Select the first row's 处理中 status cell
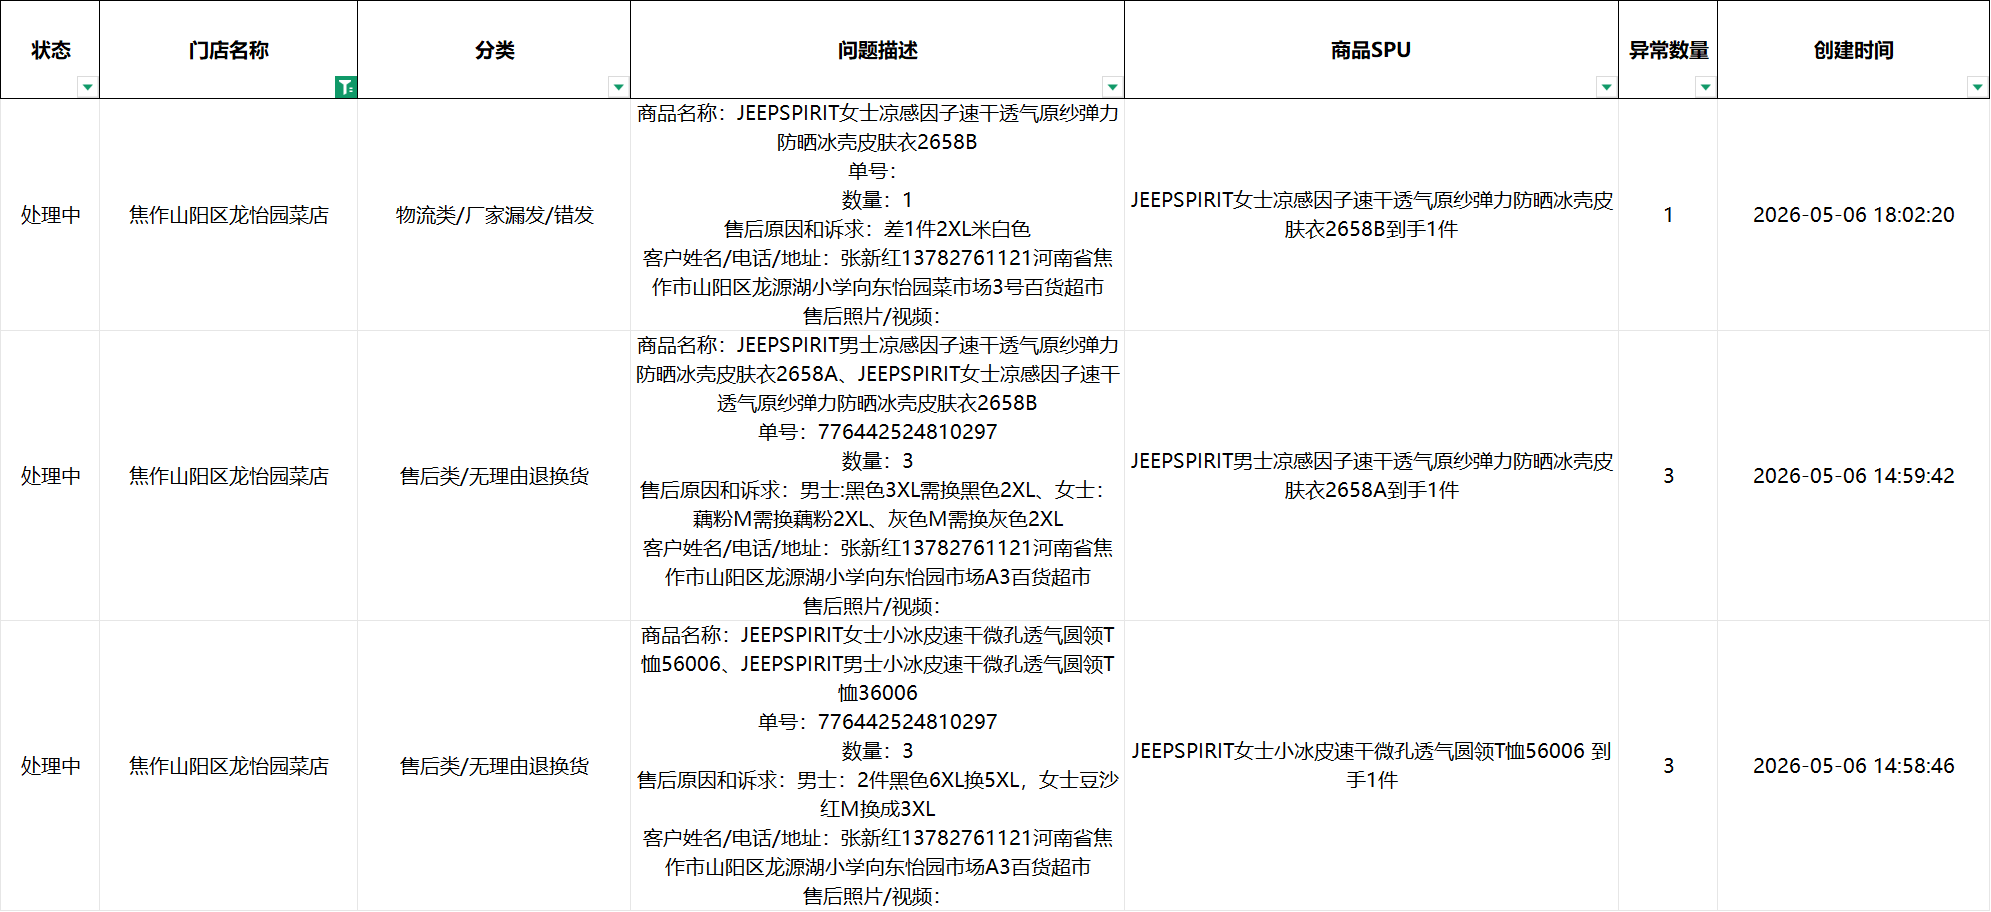This screenshot has height=912, width=1991. click(50, 215)
